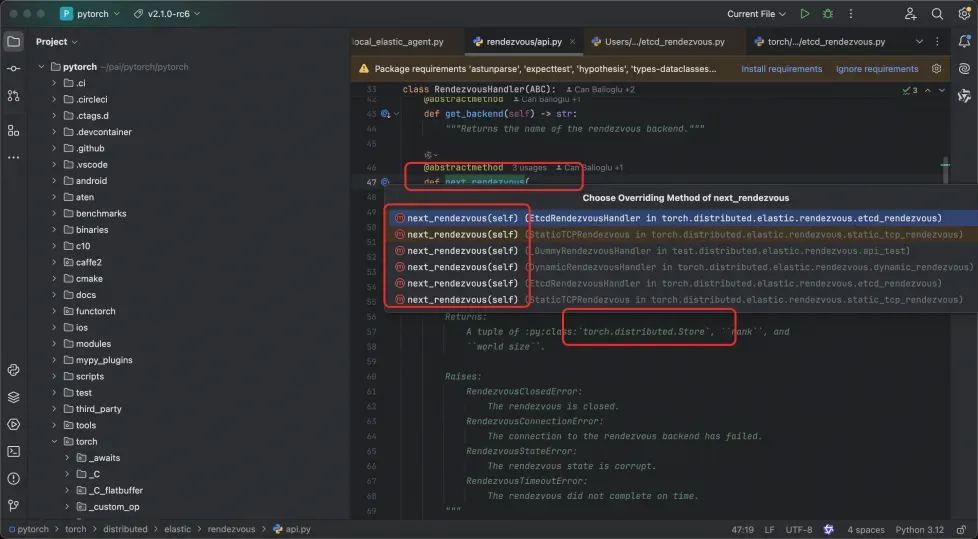Collapse the torch folder

[x=54, y=442]
